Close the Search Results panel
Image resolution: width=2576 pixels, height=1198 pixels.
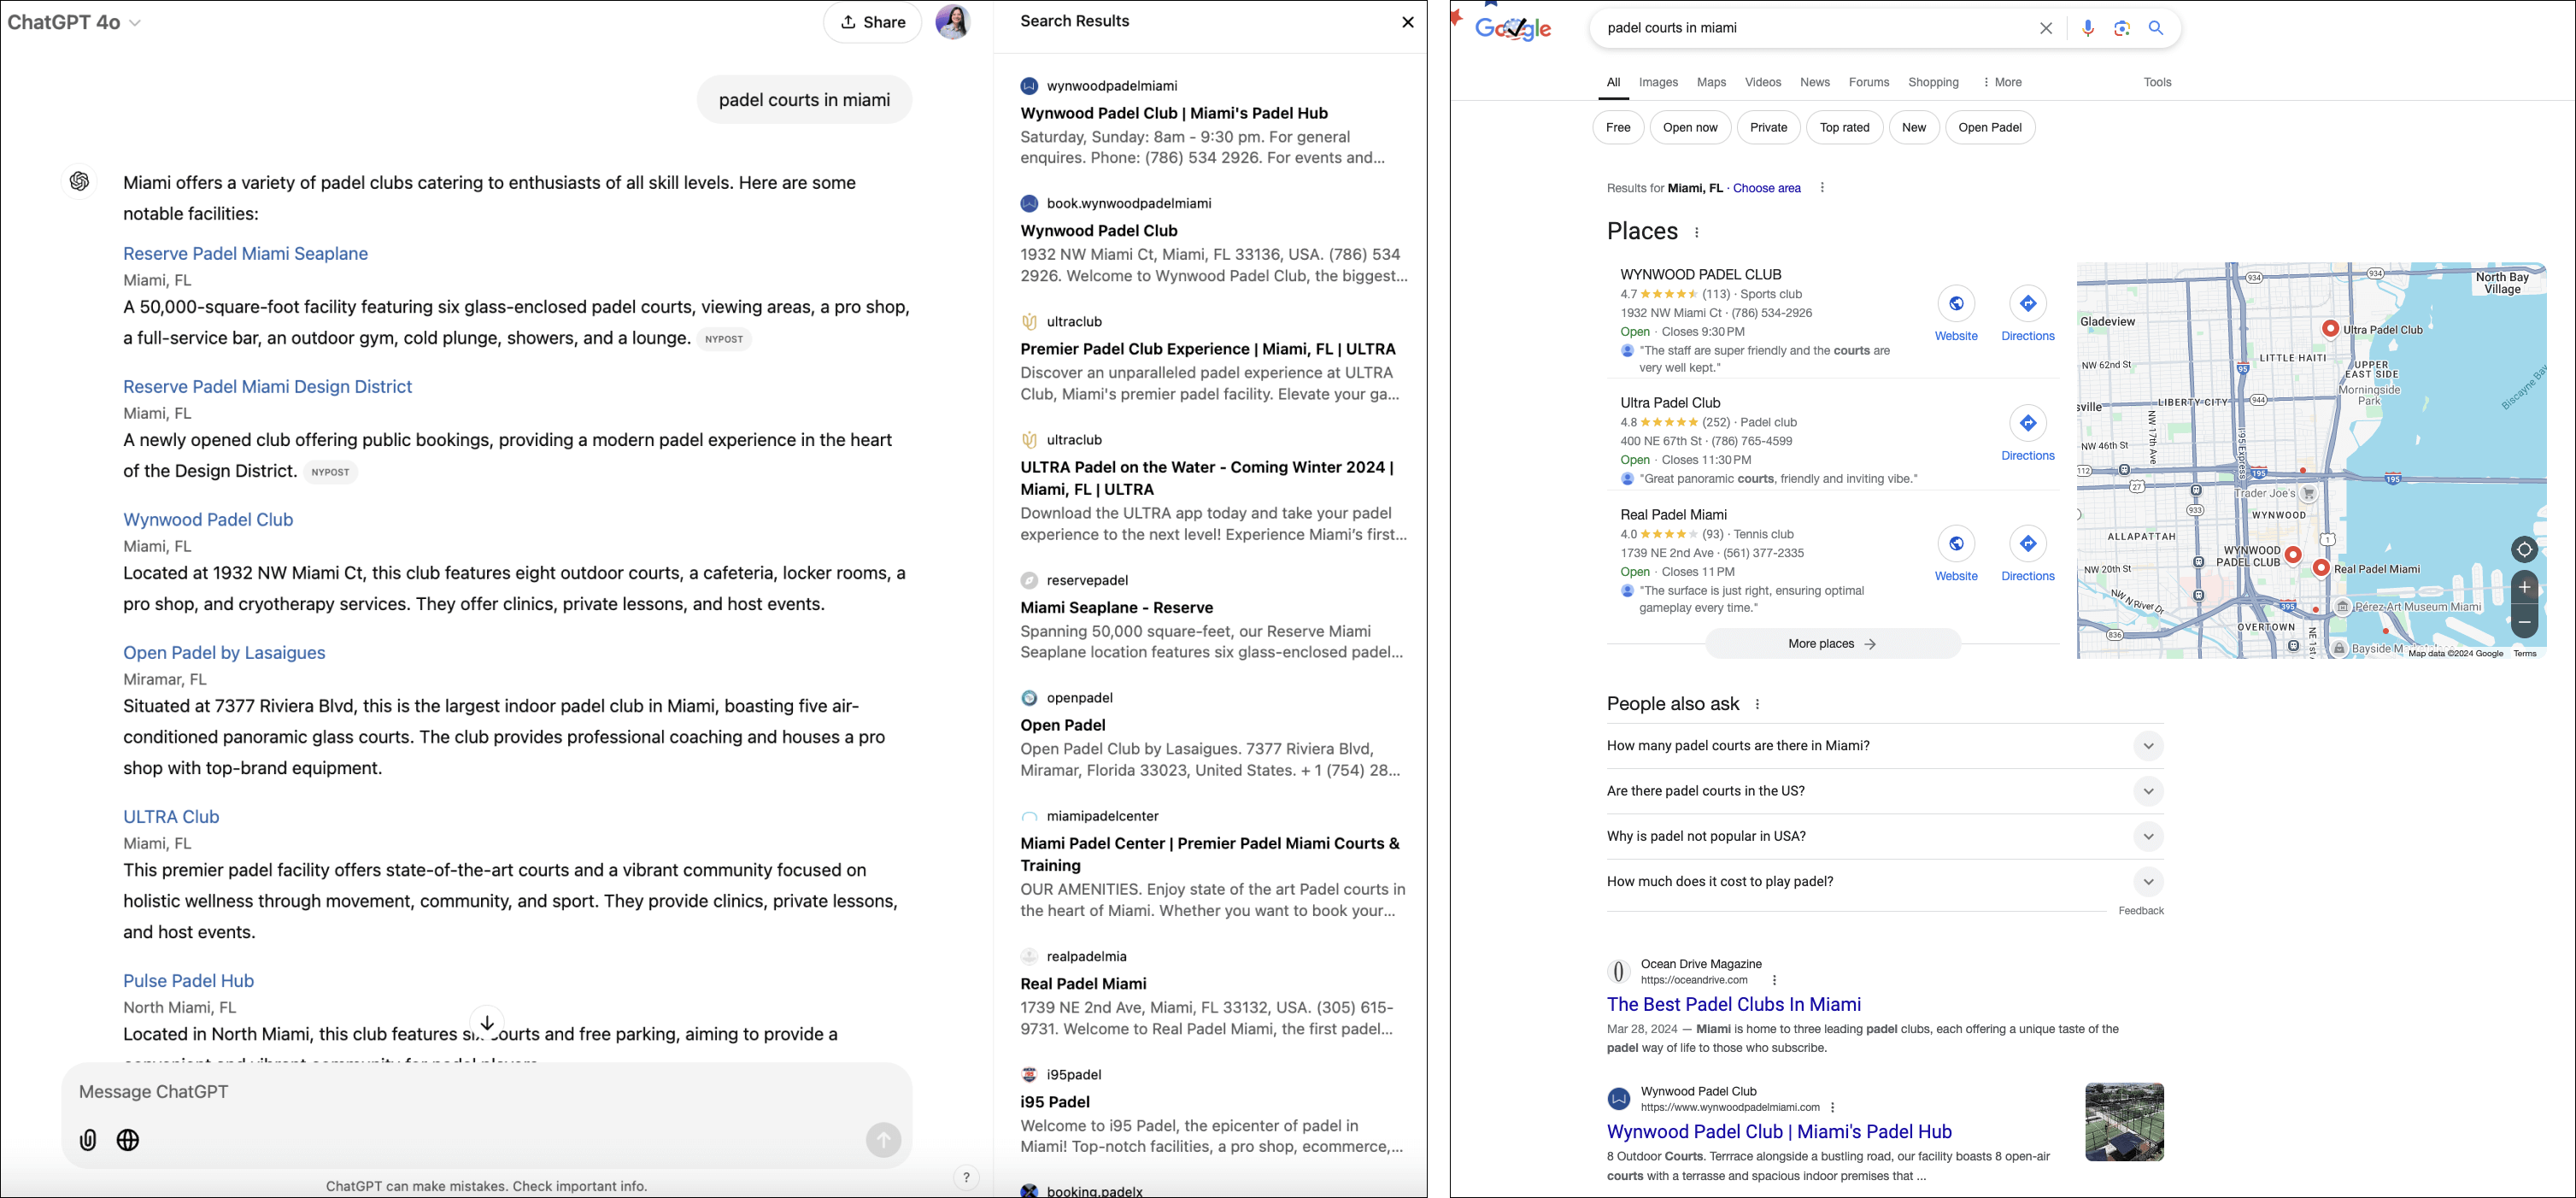pos(1408,22)
